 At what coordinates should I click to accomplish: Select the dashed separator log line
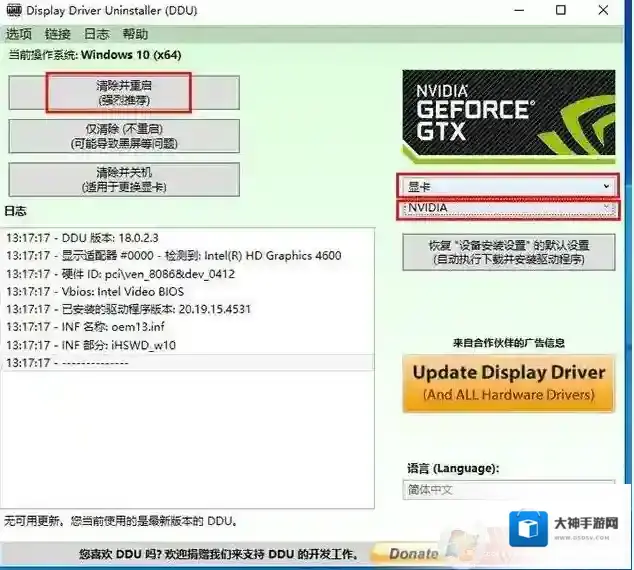pos(188,363)
